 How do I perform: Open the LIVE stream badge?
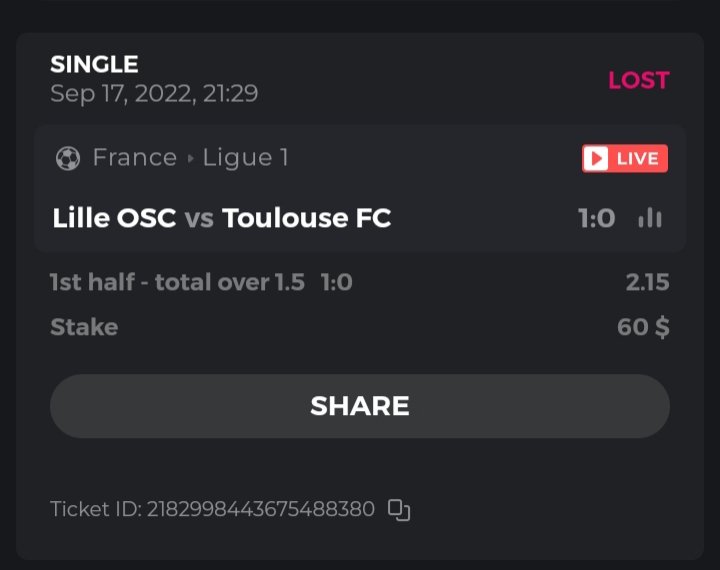(x=624, y=158)
